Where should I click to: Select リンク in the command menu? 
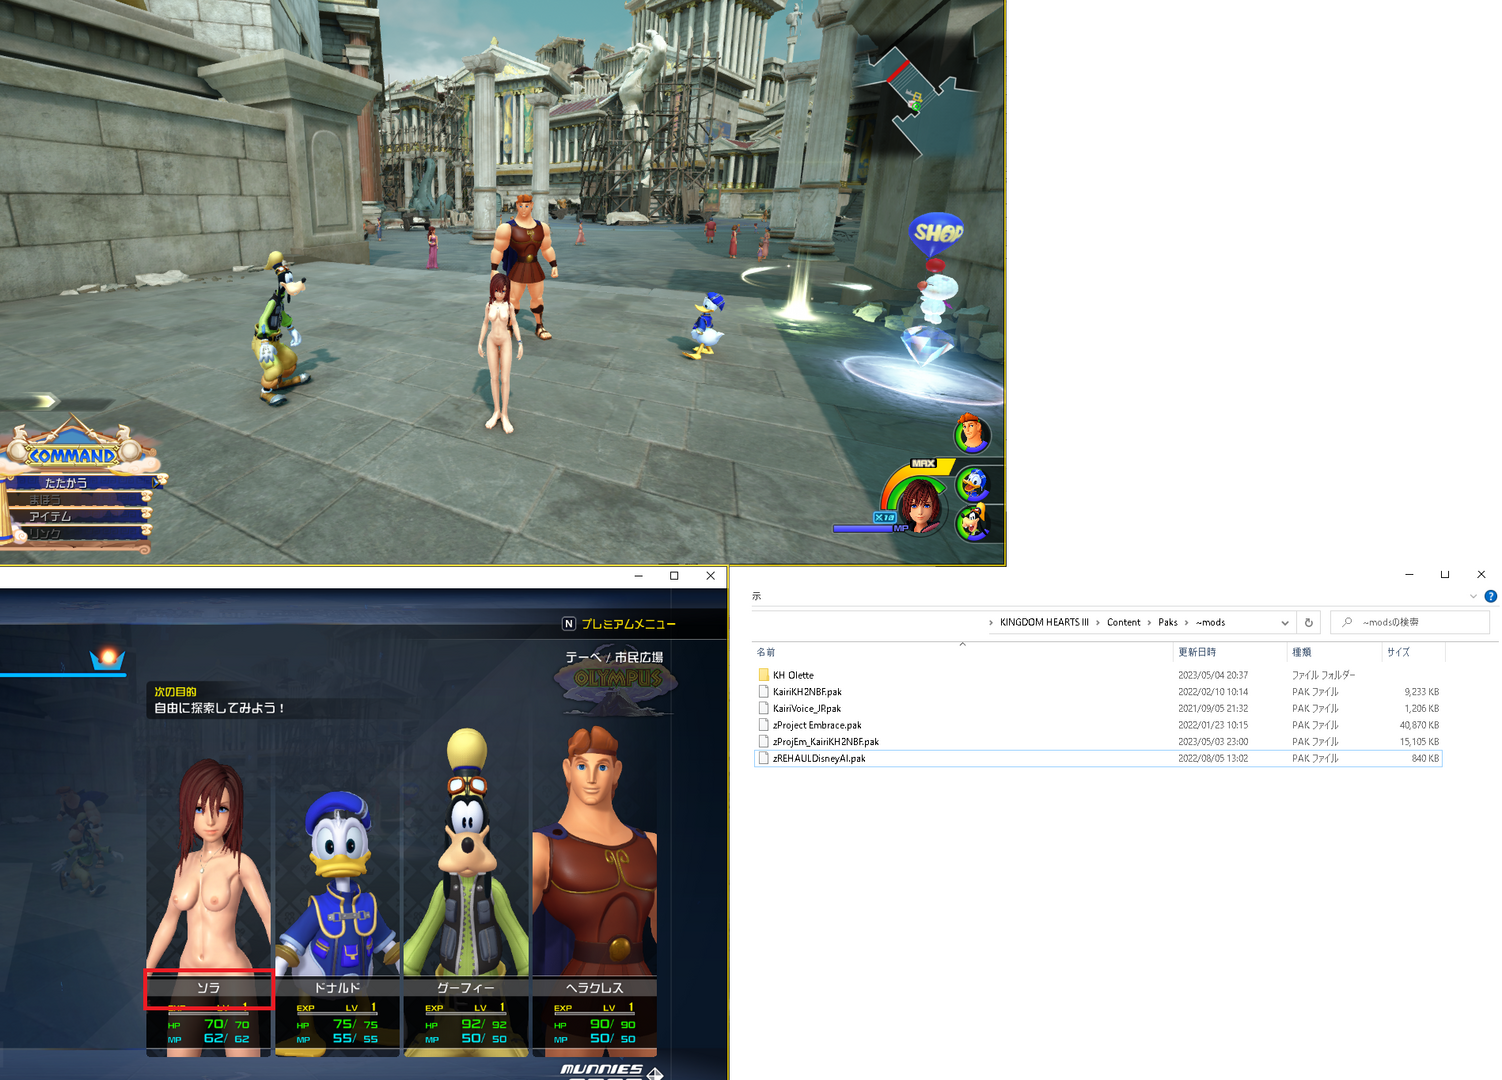coord(46,534)
